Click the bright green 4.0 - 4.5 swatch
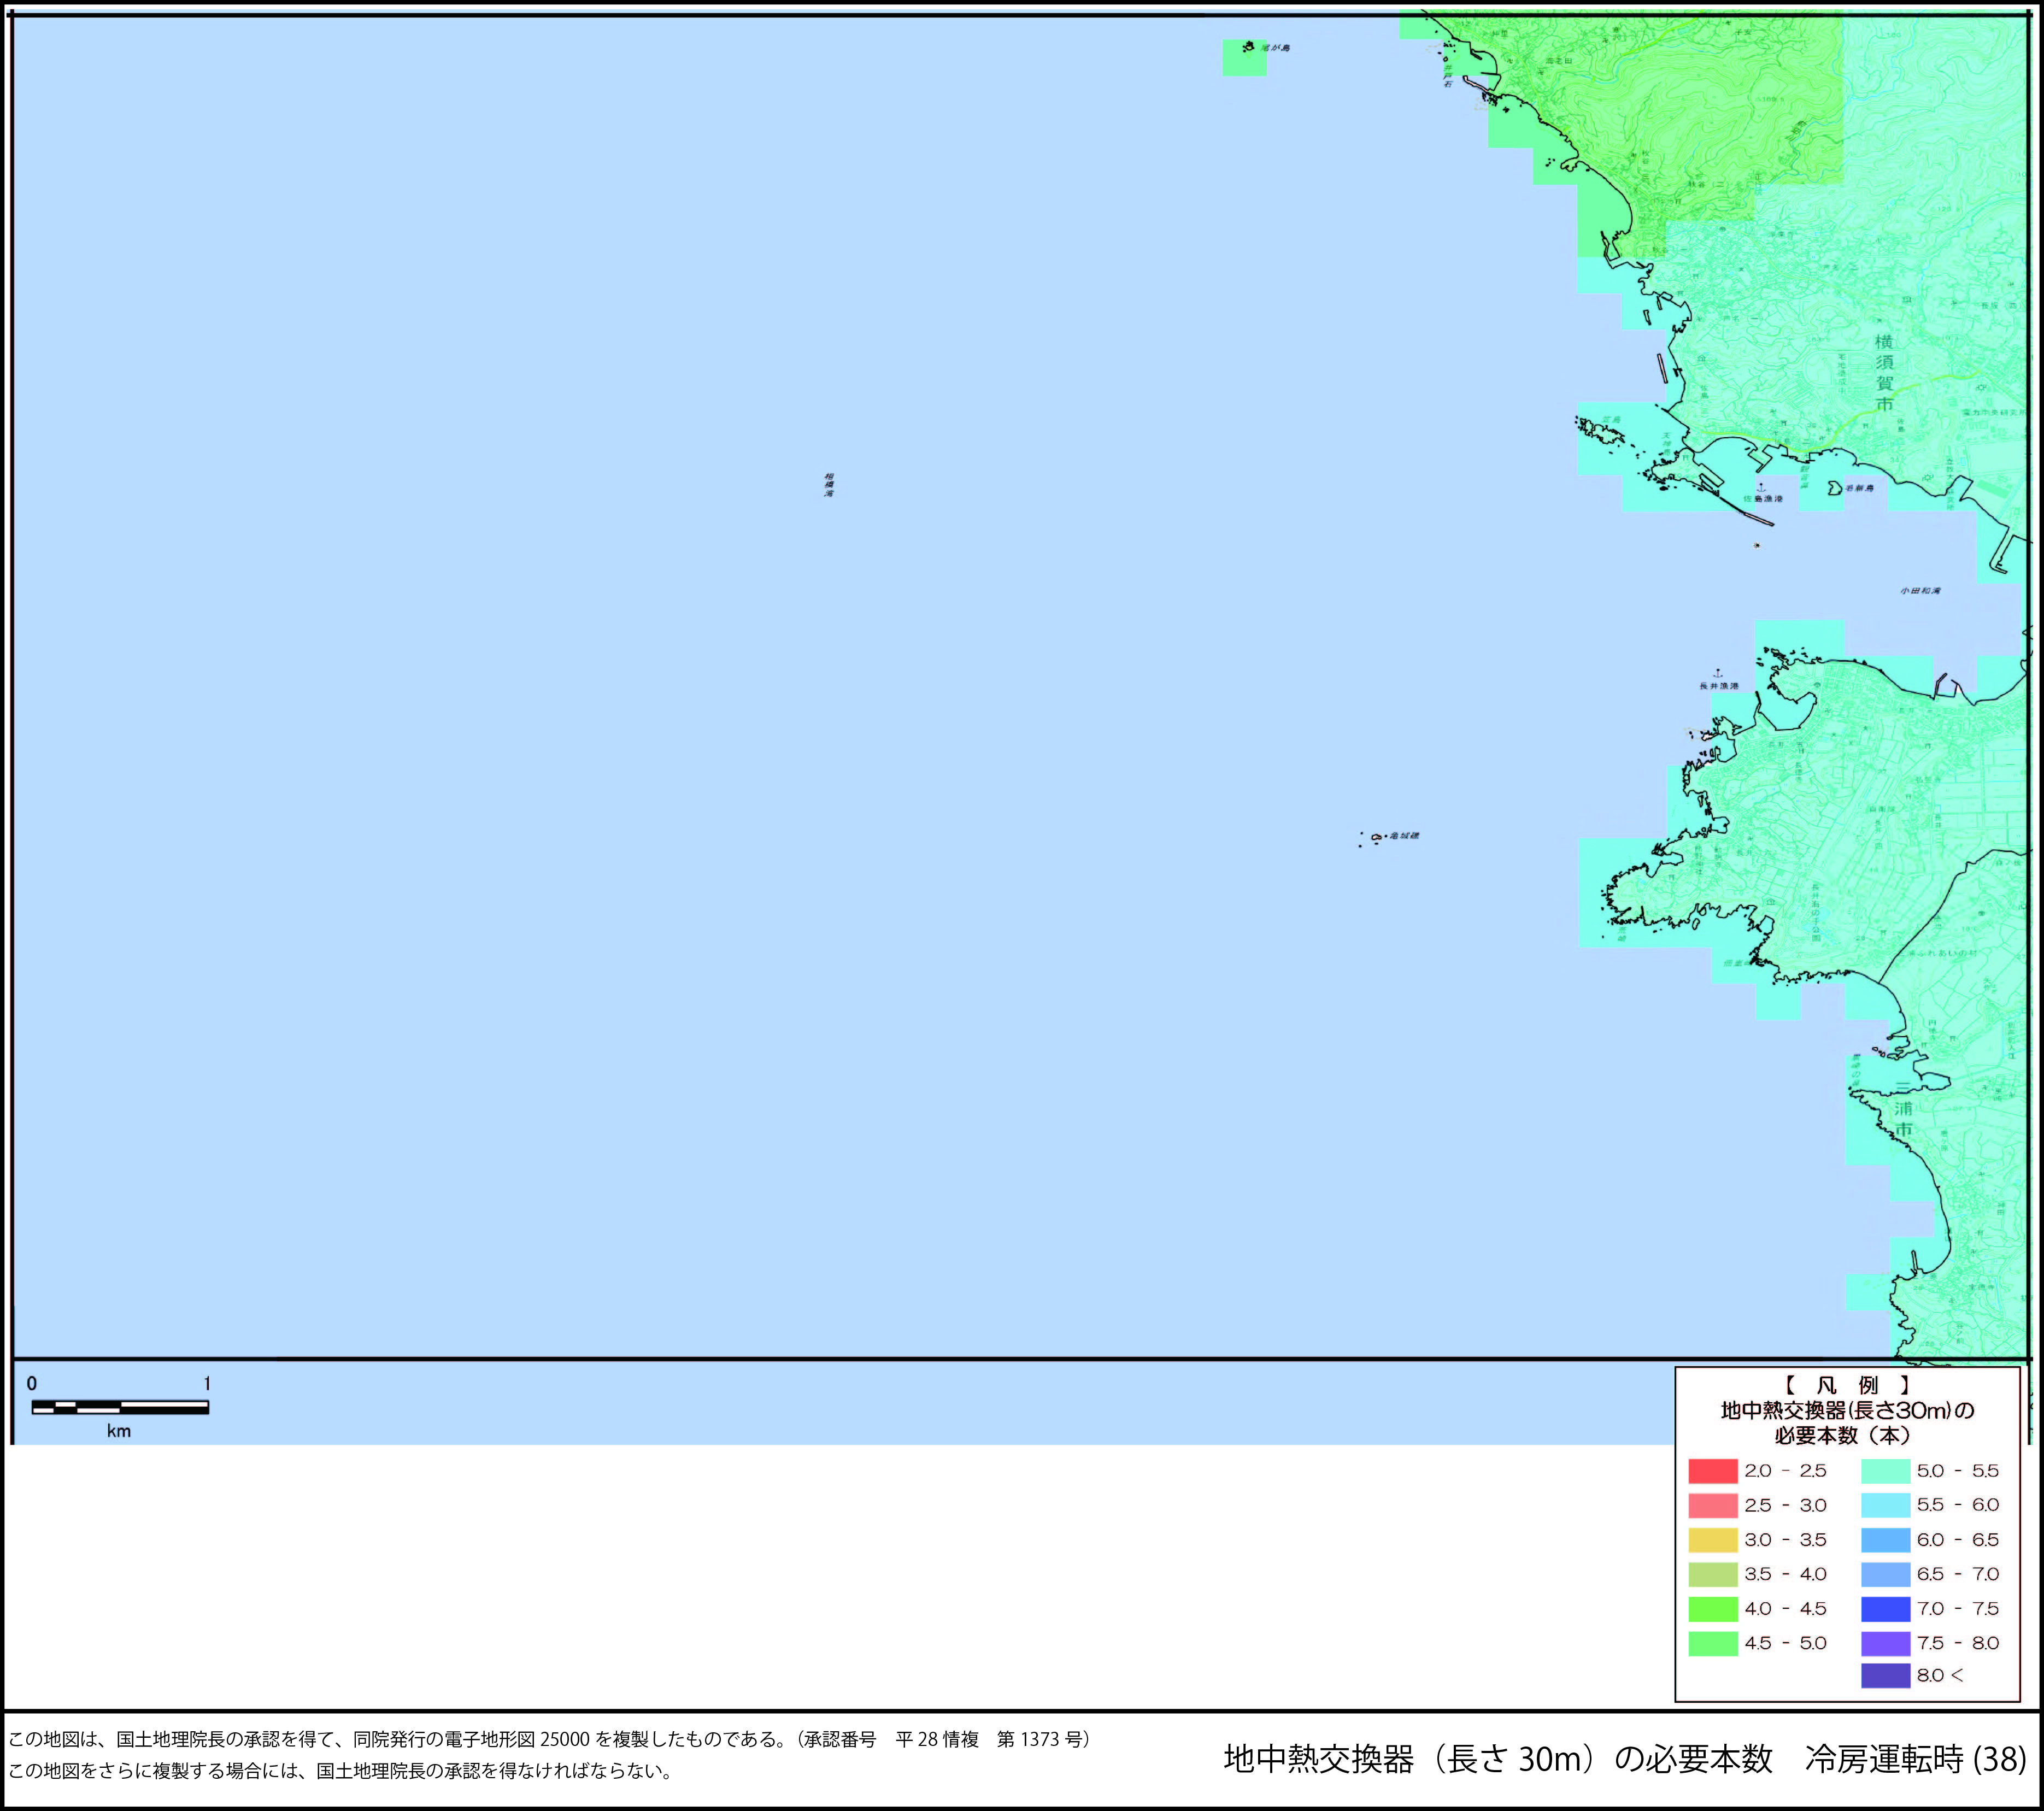This screenshot has width=2044, height=1811. [1713, 1609]
